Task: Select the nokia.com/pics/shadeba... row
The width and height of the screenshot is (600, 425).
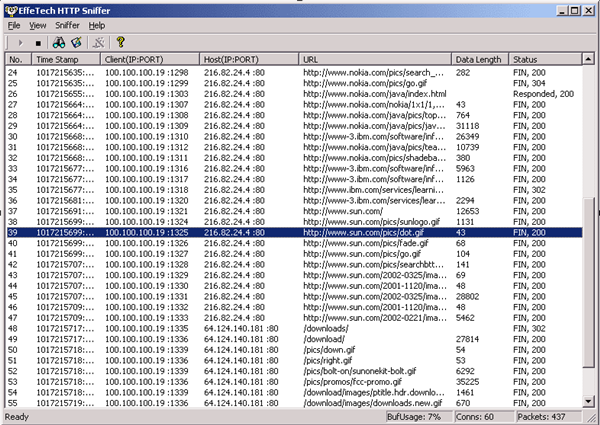Action: [x=295, y=158]
